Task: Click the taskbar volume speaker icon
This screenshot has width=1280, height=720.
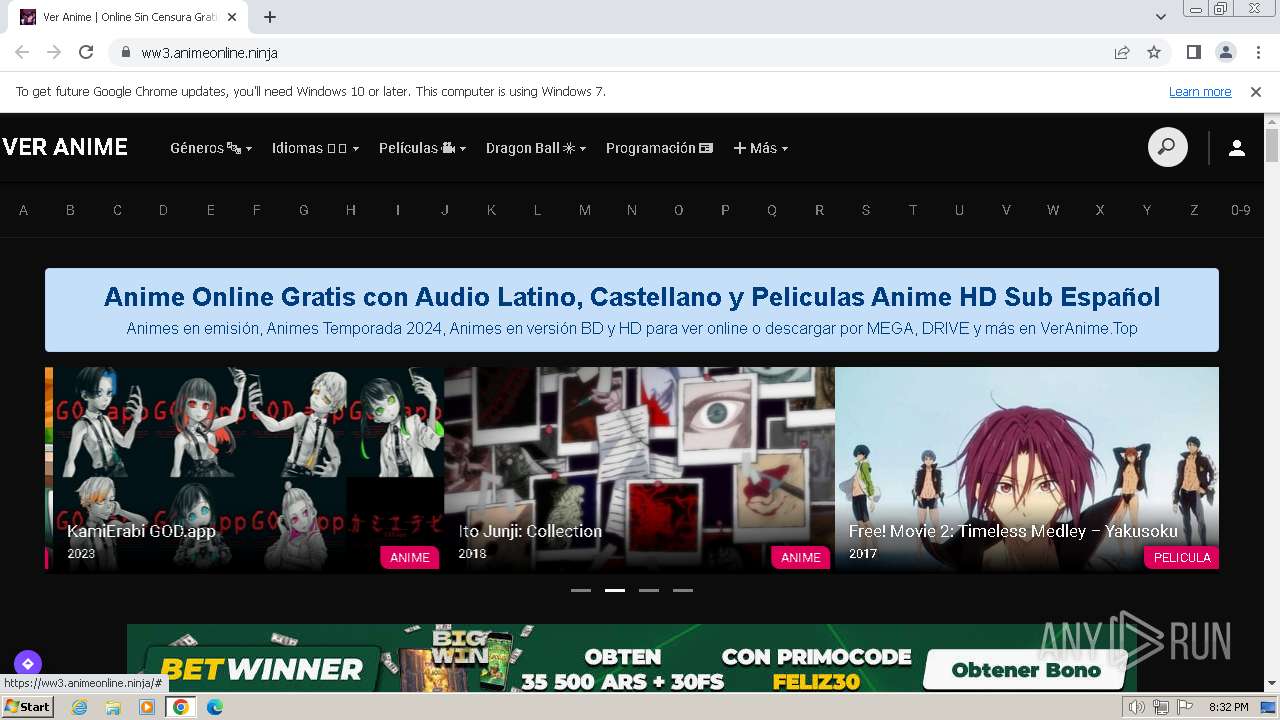Action: (x=1137, y=707)
